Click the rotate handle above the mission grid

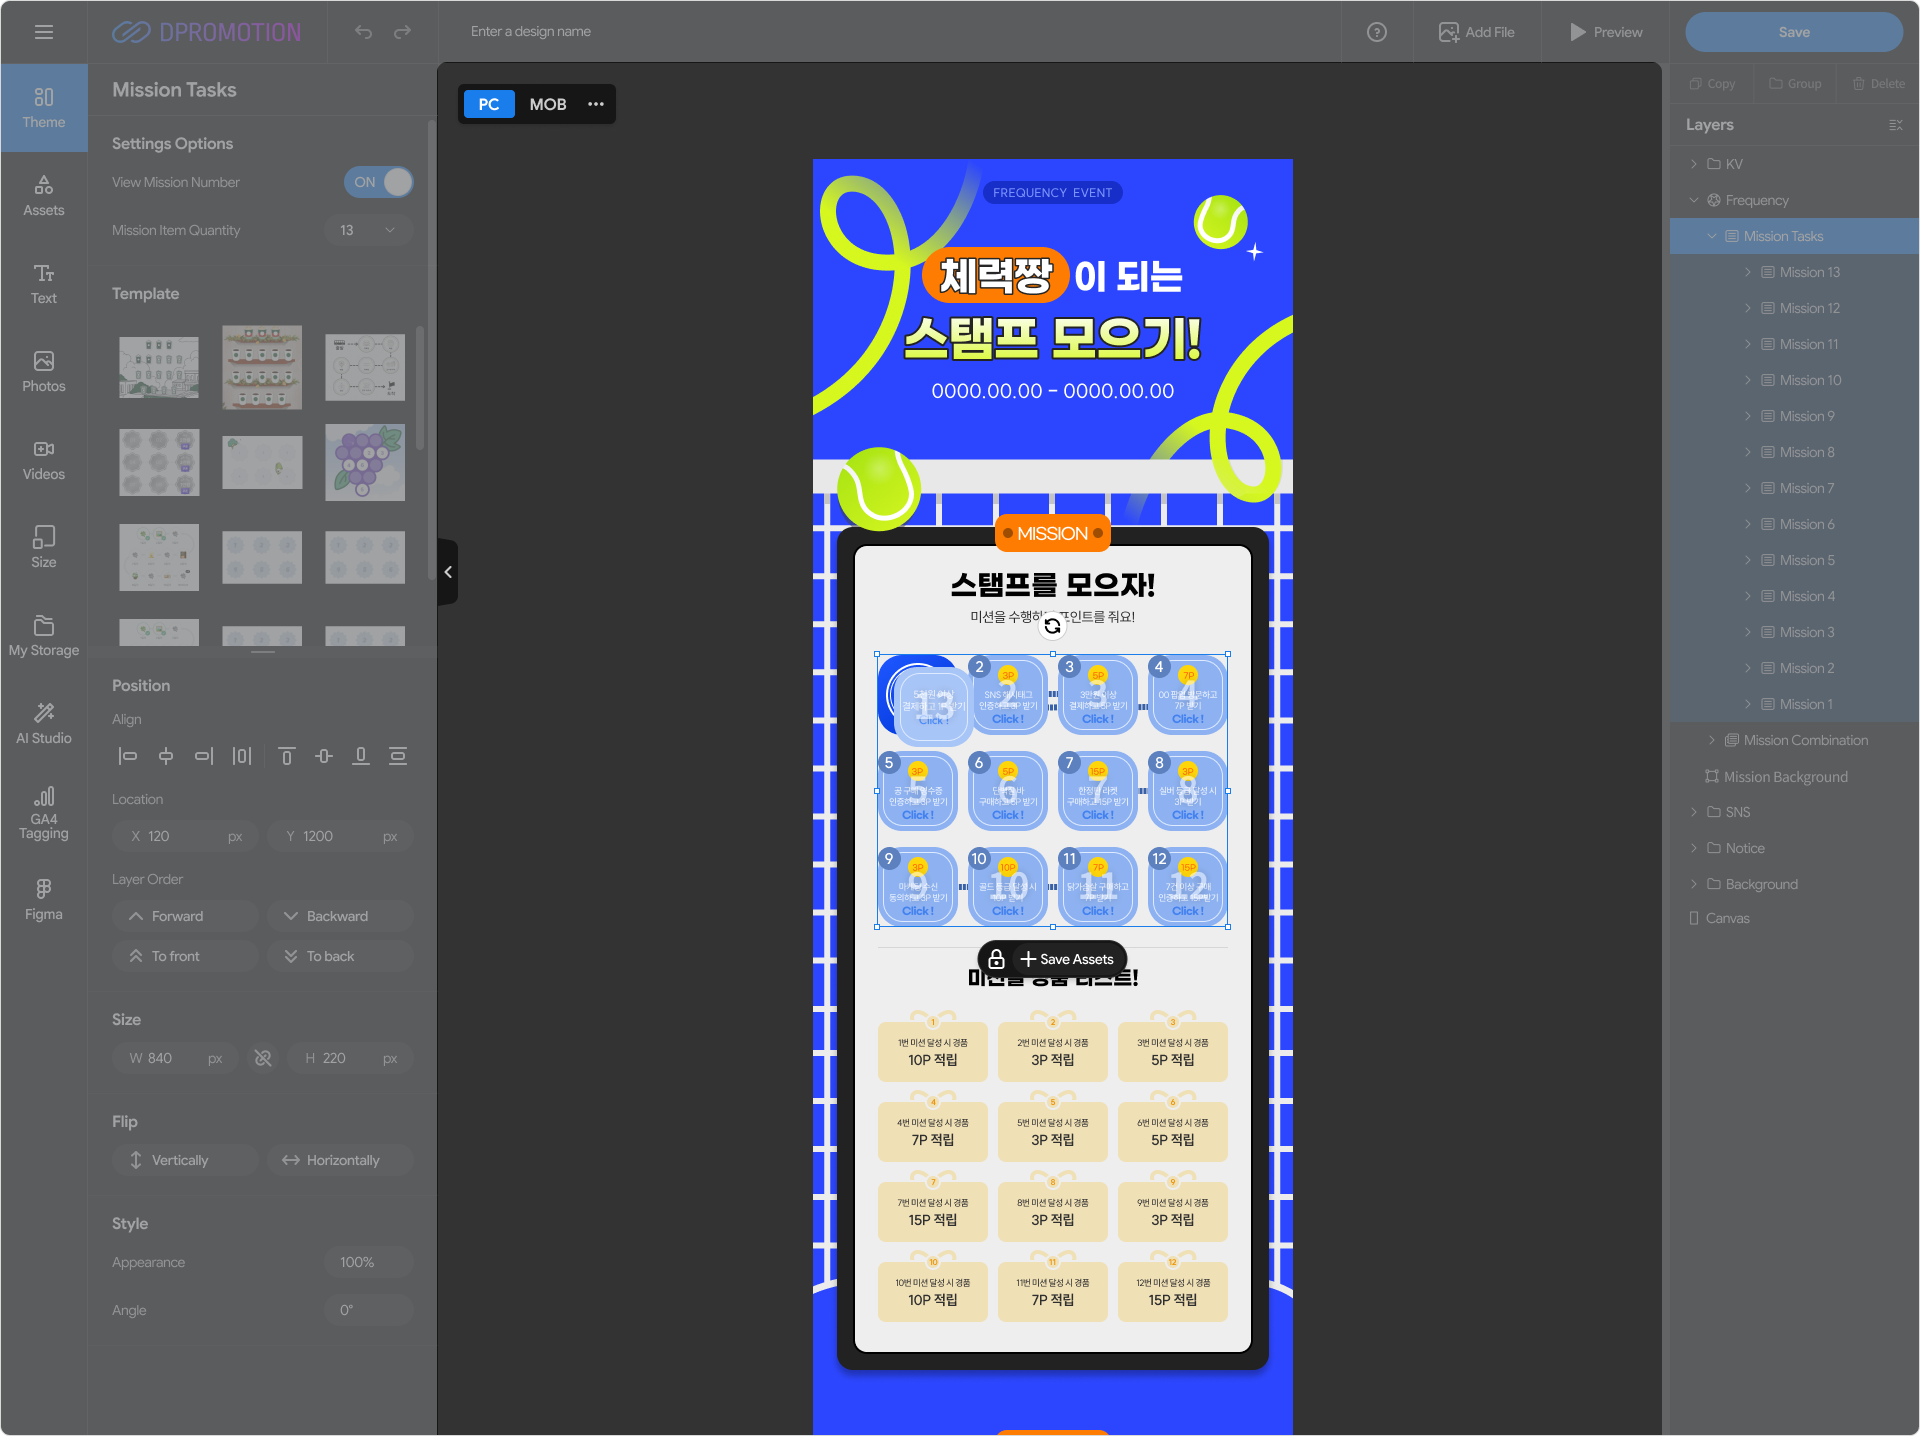(x=1052, y=626)
